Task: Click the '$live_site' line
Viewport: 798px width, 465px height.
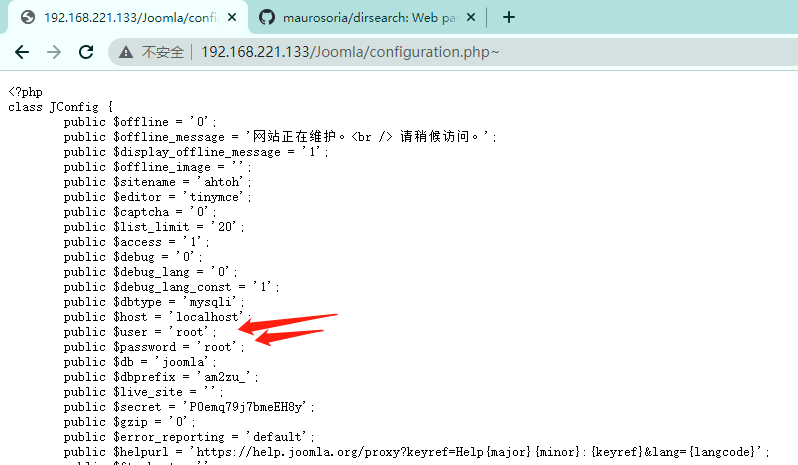Action: (x=144, y=392)
